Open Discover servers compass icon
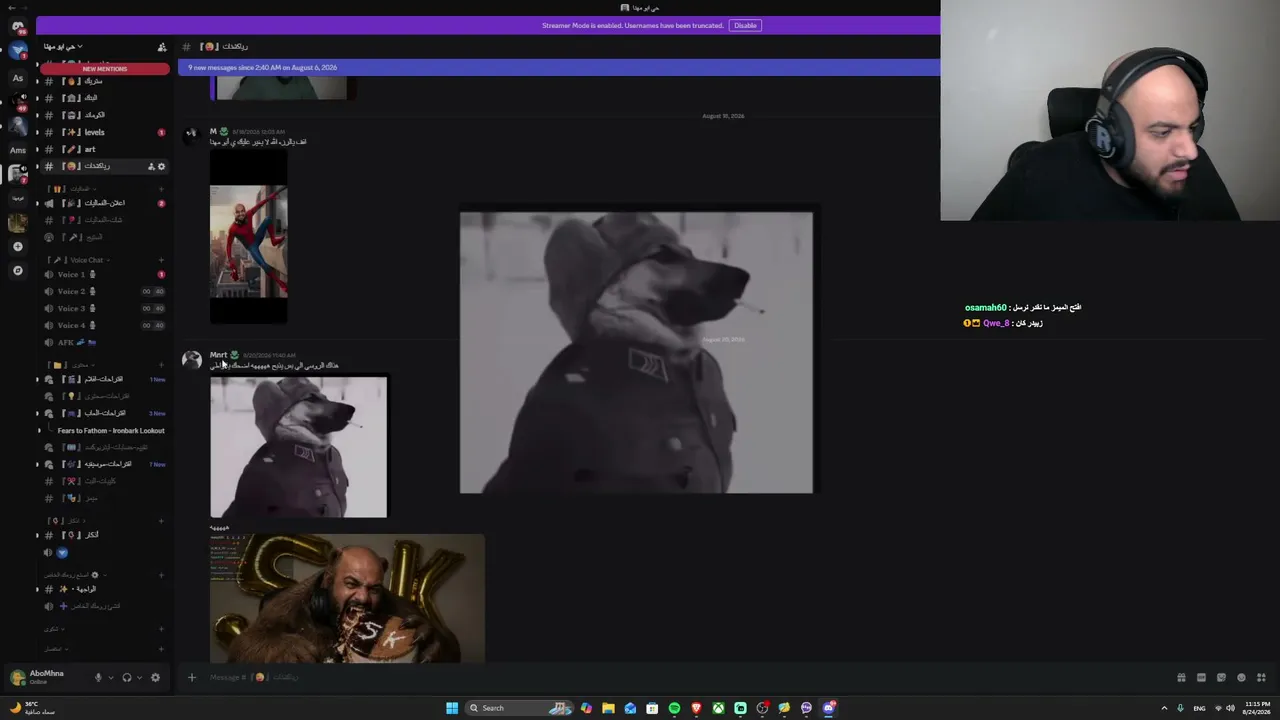1280x720 pixels. click(18, 271)
